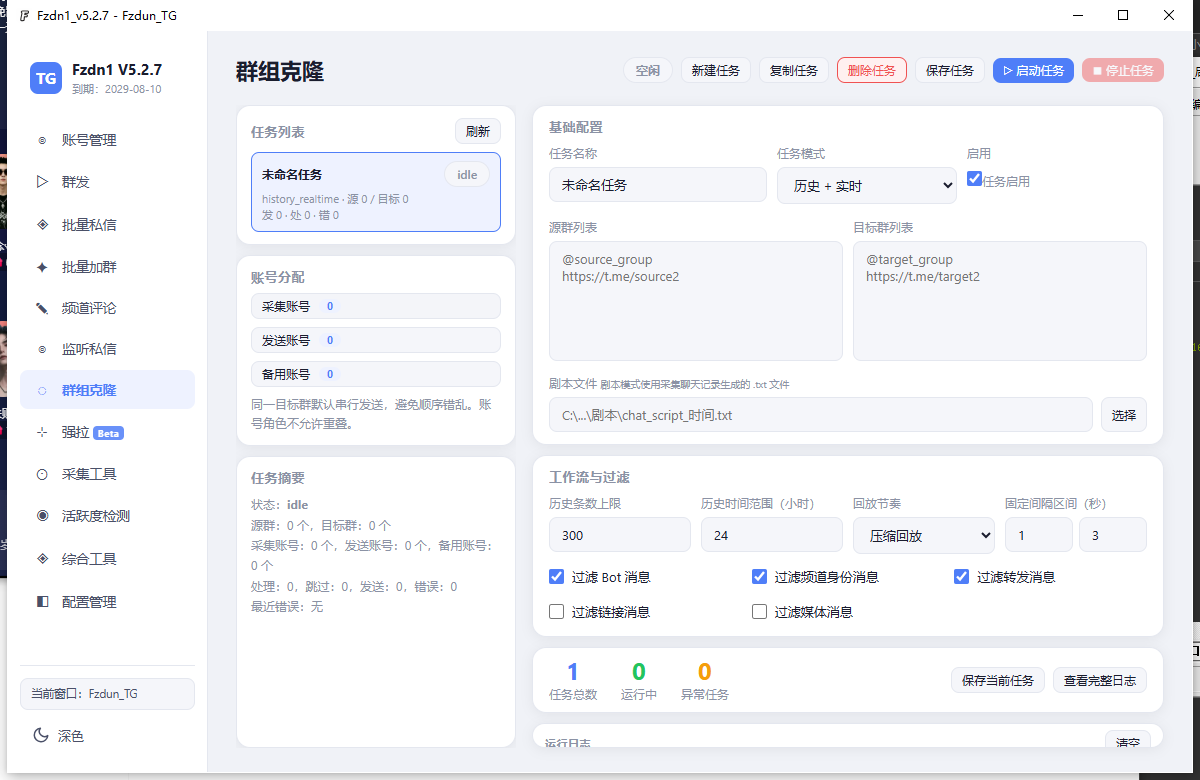Open 配置管理 settings page
This screenshot has height=780, width=1200.
click(107, 602)
